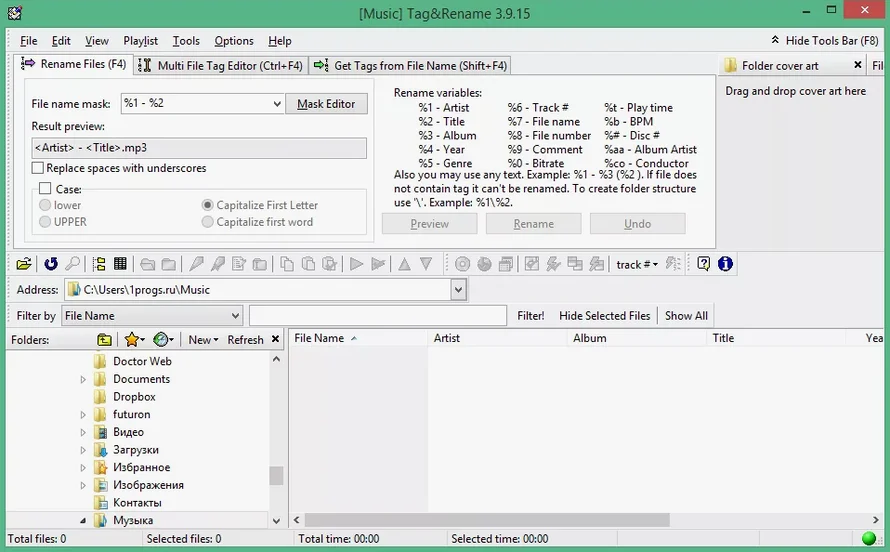Open the question mark help icon

tap(703, 264)
